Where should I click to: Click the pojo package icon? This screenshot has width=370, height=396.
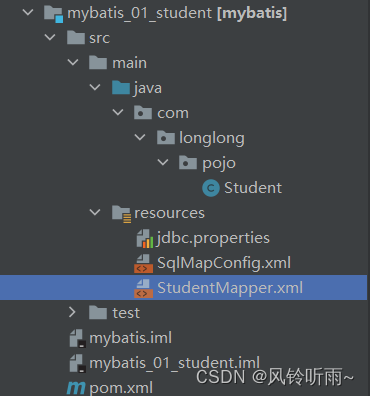tap(188, 163)
